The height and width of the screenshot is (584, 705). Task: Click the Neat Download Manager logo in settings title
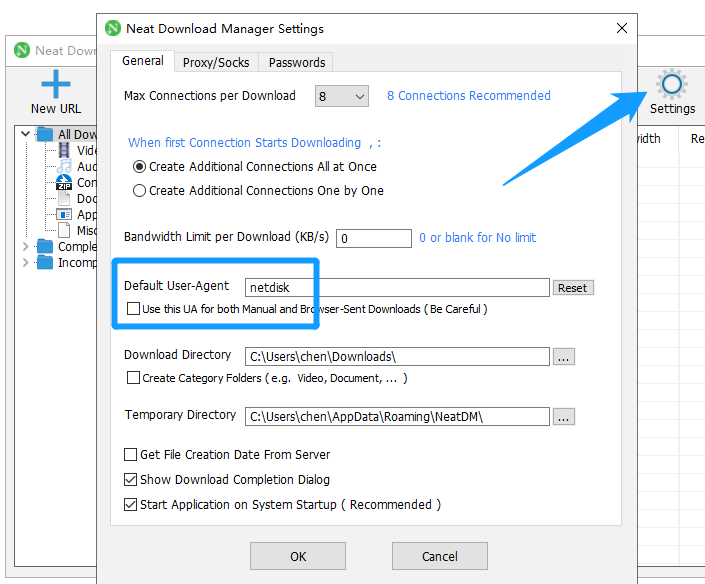[113, 28]
